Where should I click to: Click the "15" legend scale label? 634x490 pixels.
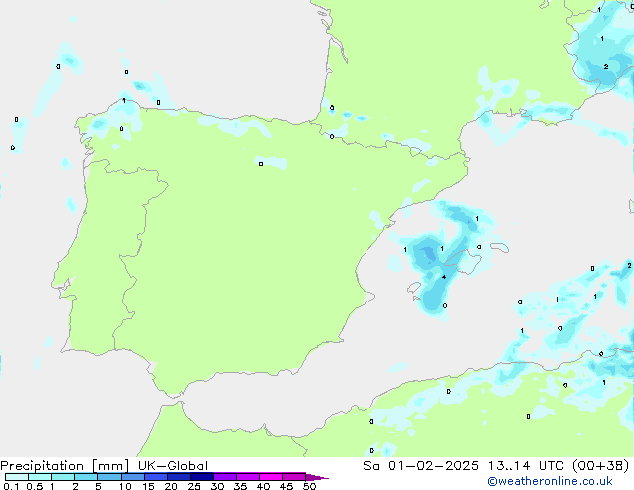coord(148,486)
